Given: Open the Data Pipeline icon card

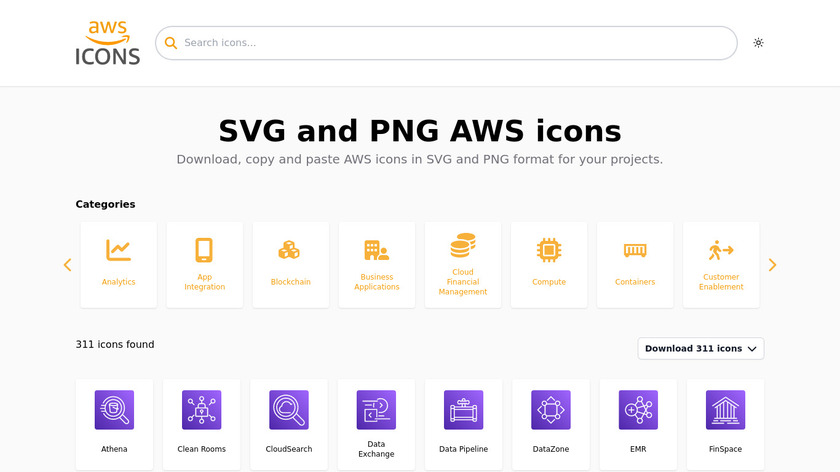Looking at the screenshot, I should click(x=463, y=425).
